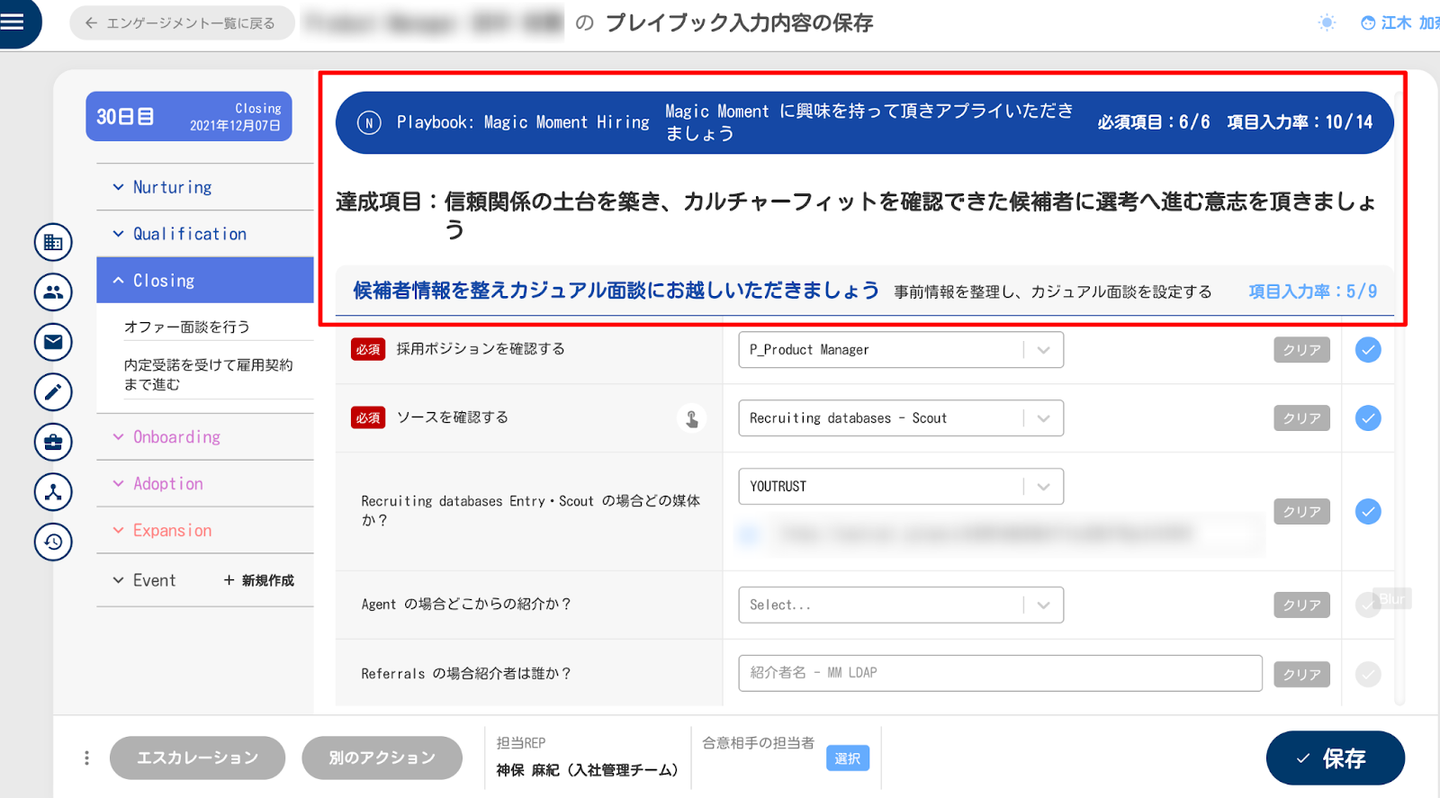Open the people contacts sidebar icon
Screen dimensions: 1440x798
pos(53,292)
